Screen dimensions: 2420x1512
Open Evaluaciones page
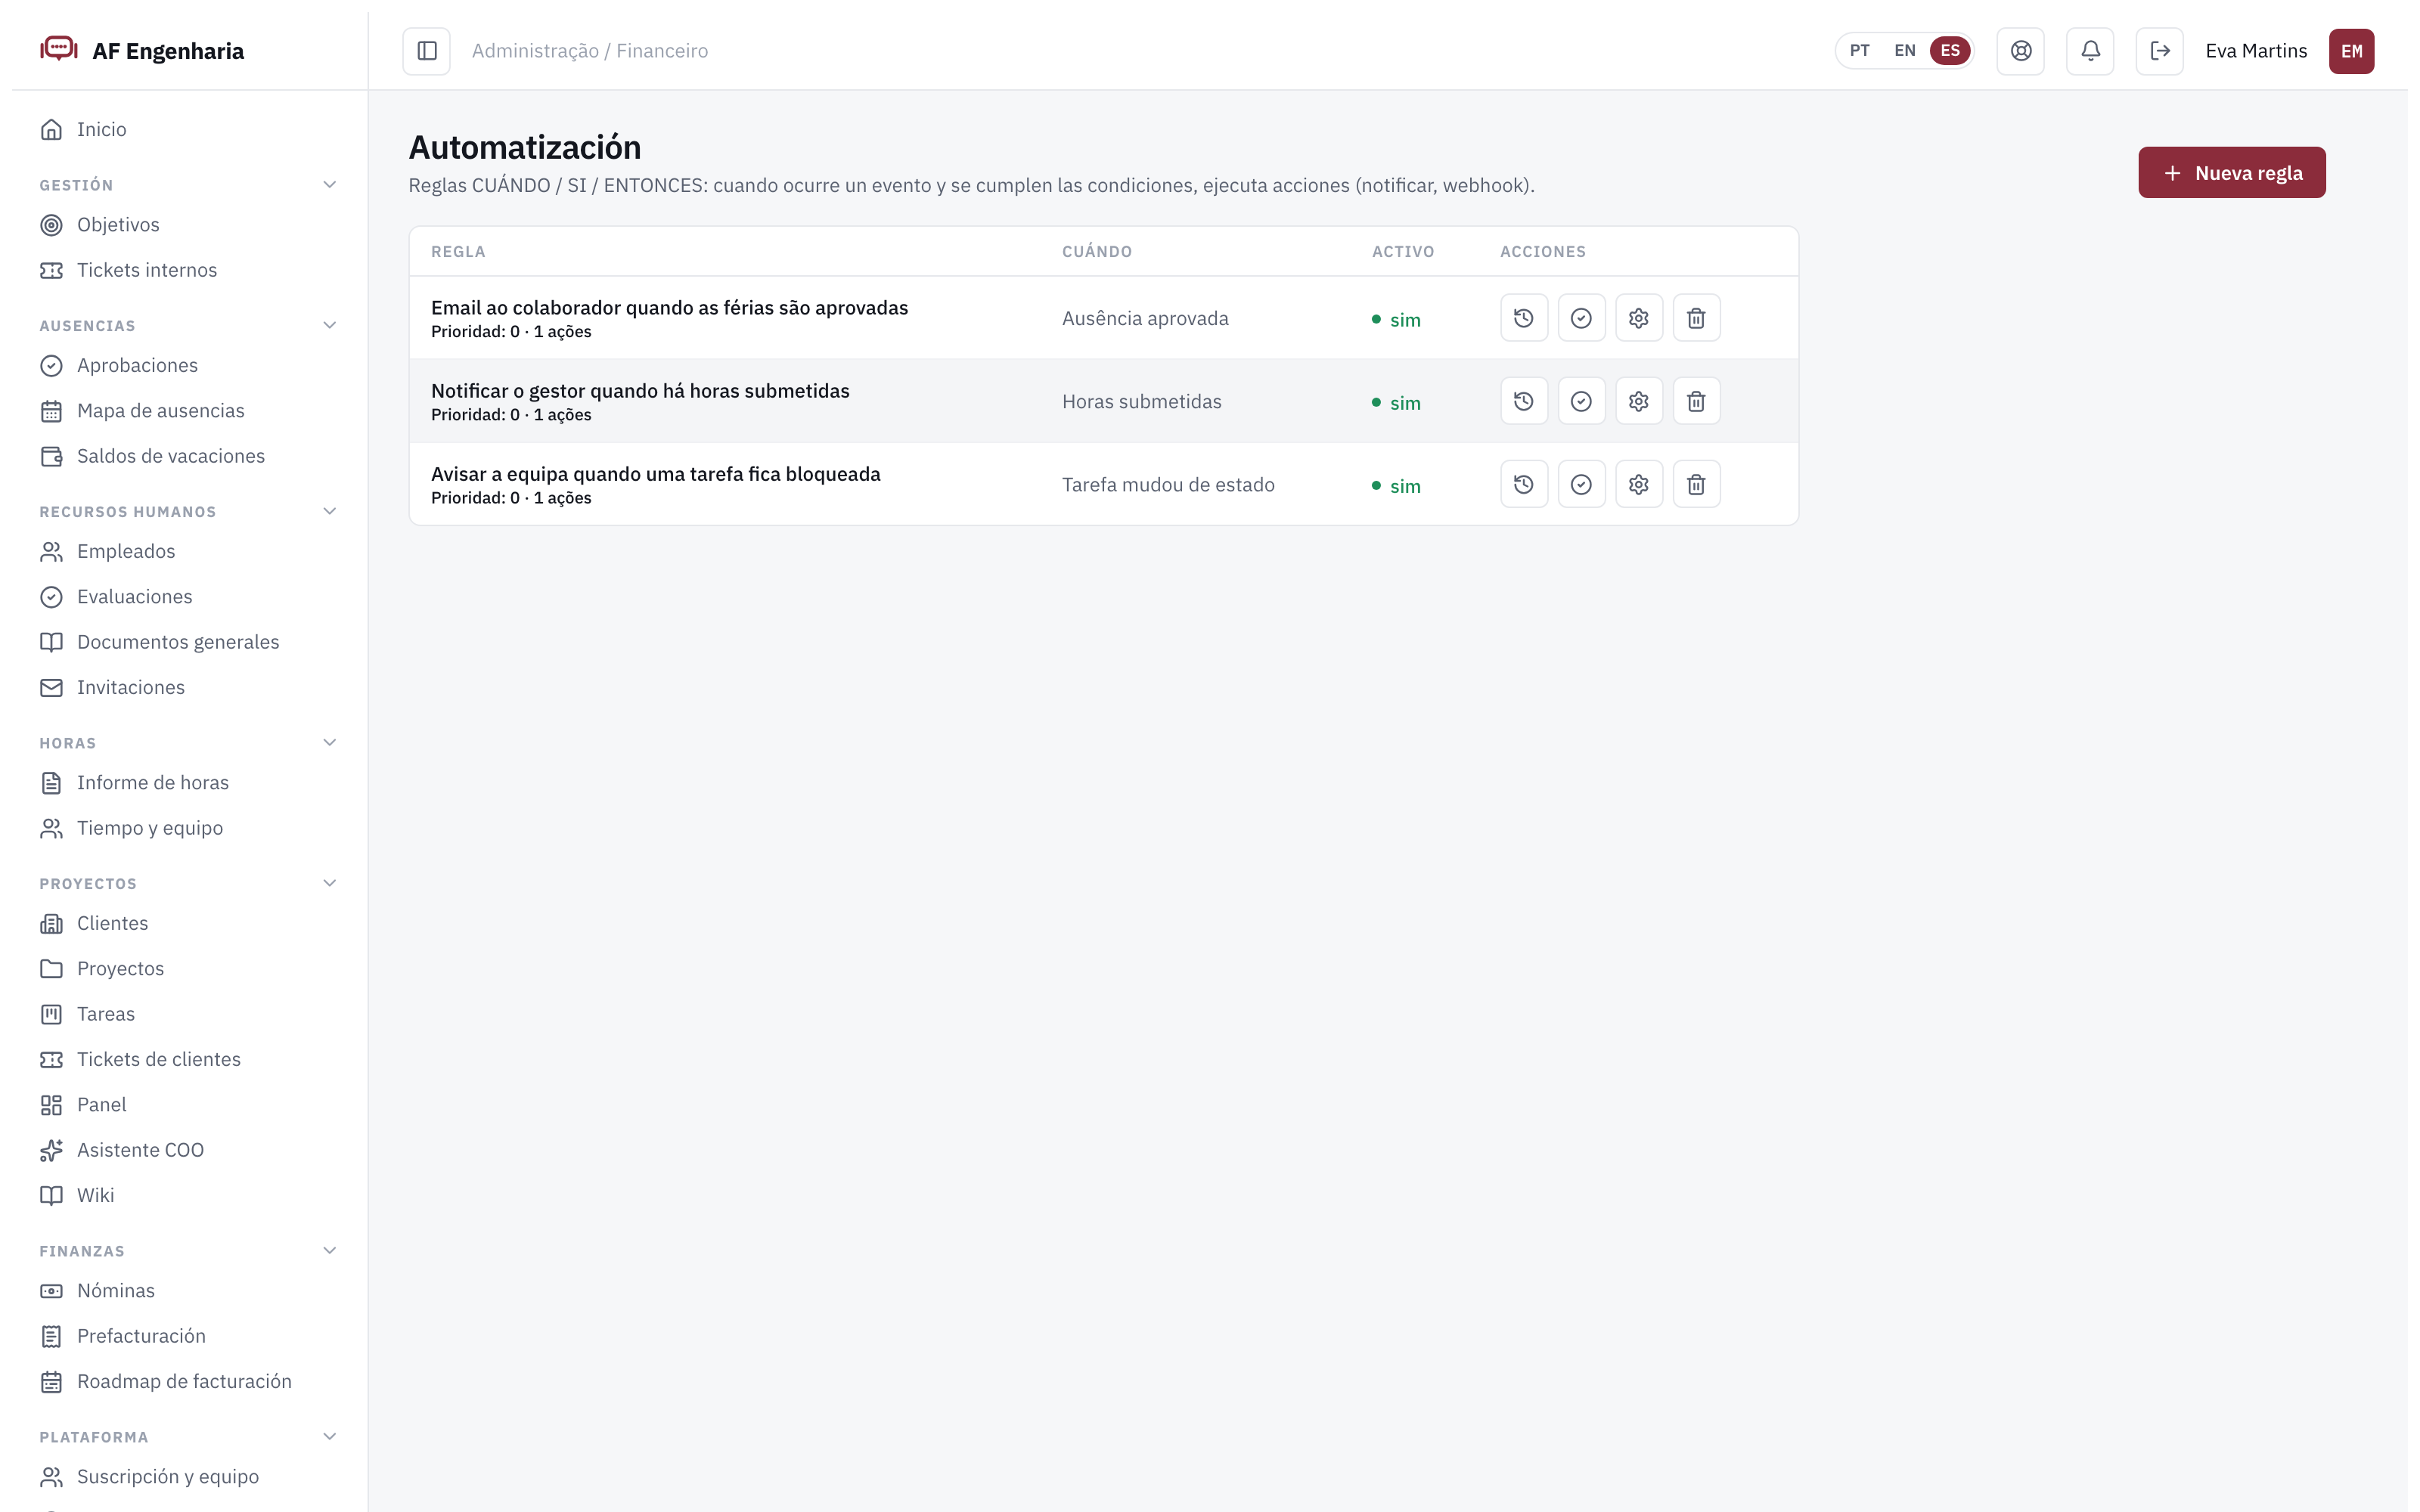click(189, 597)
